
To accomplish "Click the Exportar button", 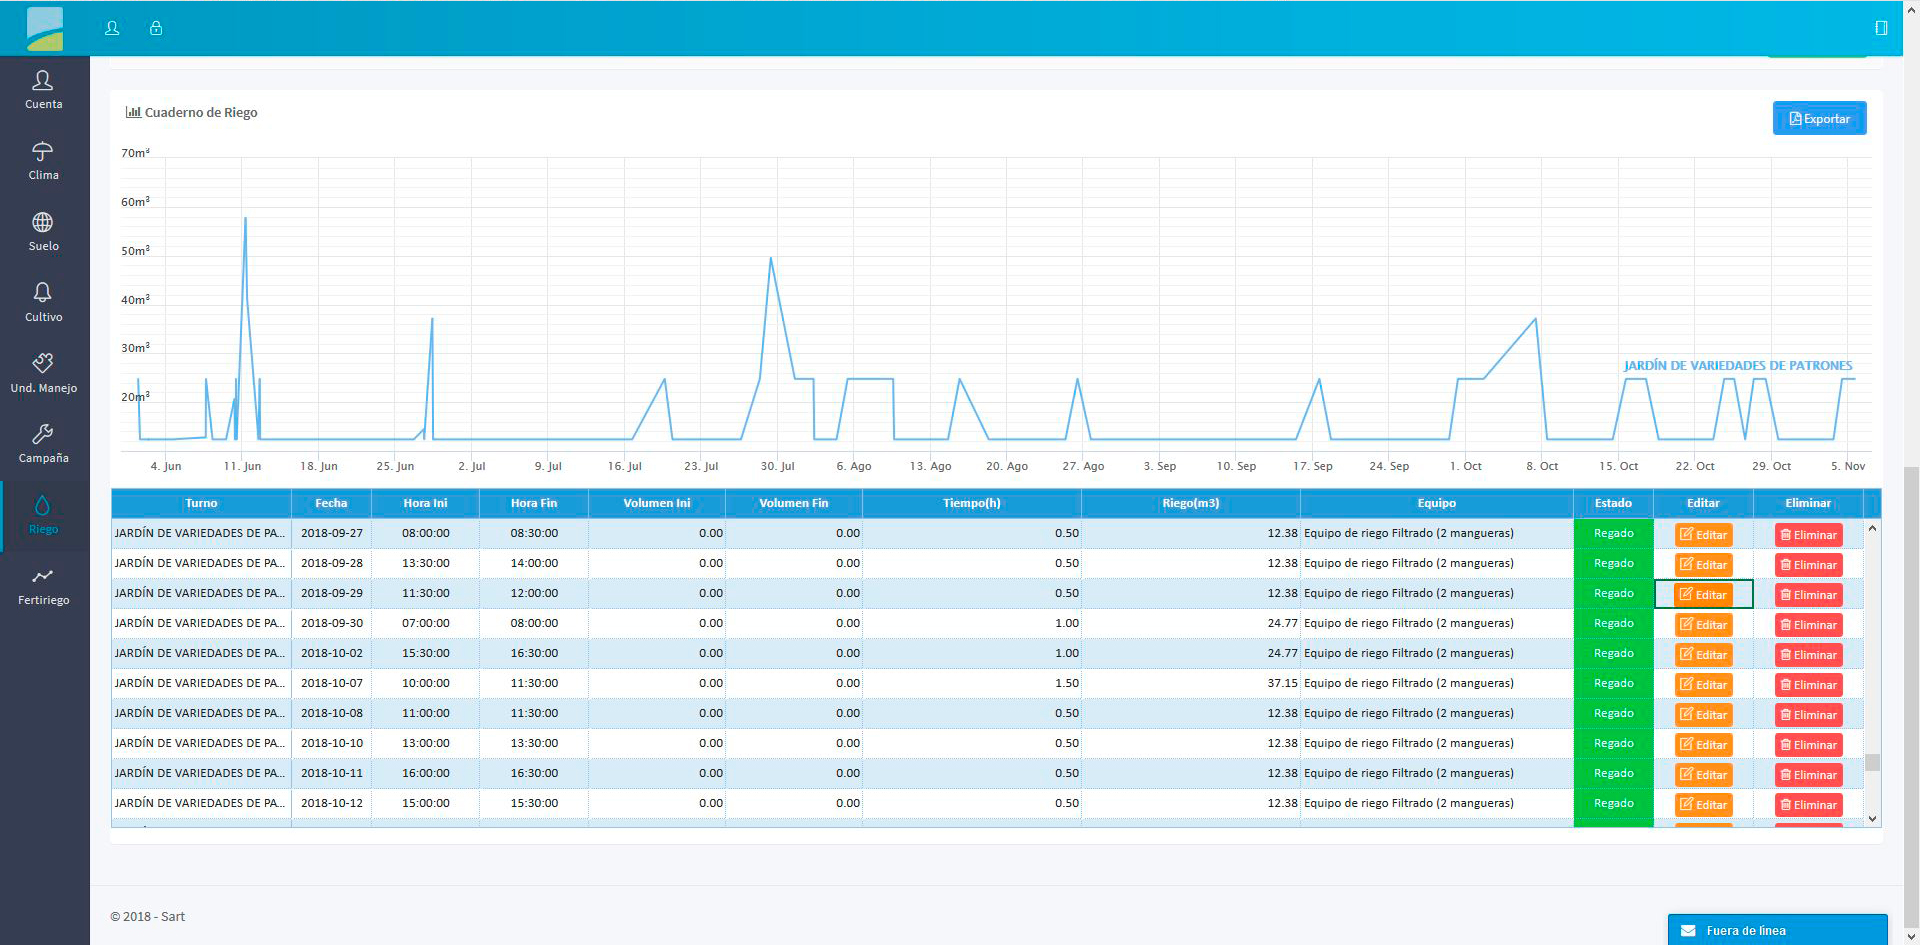I will 1819,118.
